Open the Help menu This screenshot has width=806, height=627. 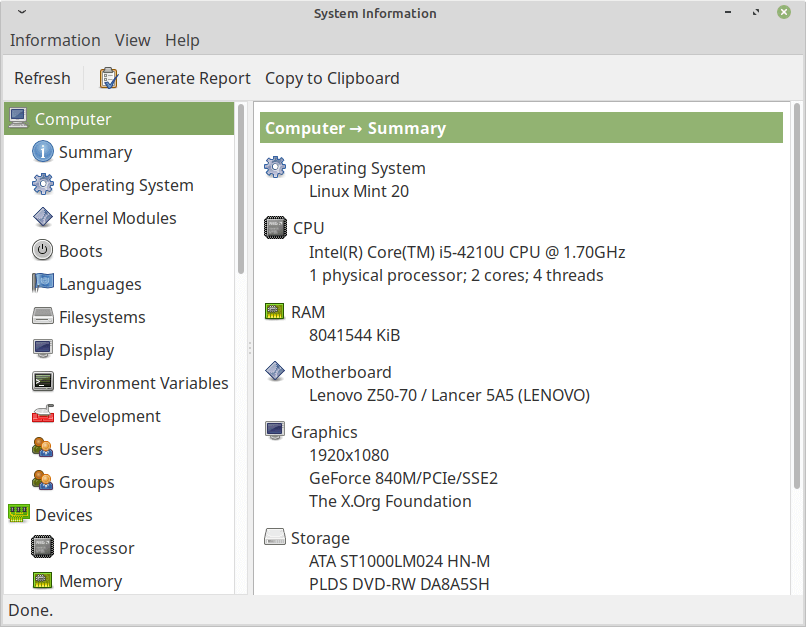click(182, 40)
